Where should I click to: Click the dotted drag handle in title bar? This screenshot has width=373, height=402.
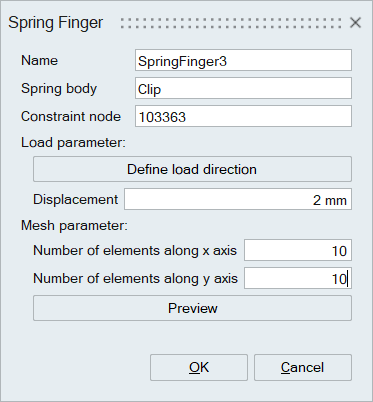[231, 23]
